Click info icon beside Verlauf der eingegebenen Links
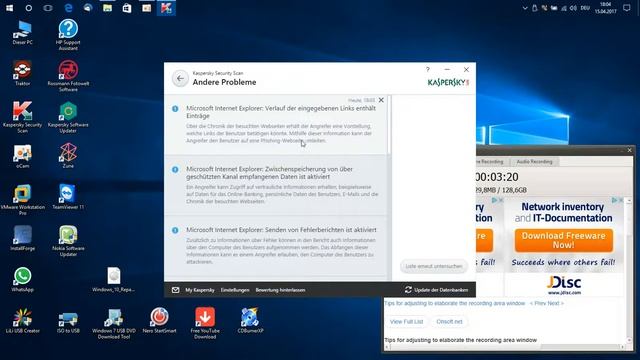 click(x=175, y=109)
